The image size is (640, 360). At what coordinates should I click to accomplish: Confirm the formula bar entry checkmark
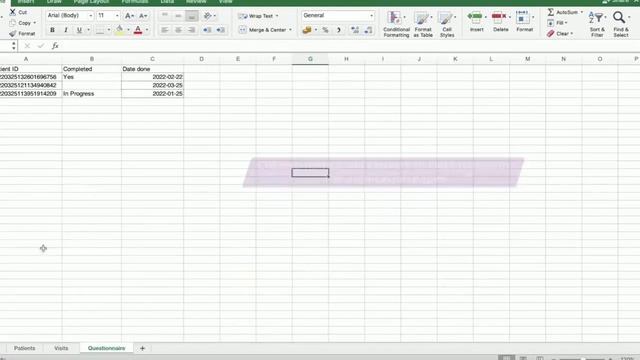coord(41,46)
